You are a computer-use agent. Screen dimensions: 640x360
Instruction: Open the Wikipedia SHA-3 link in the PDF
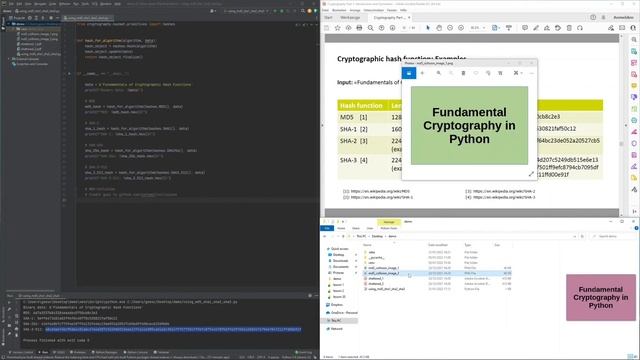[504, 197]
